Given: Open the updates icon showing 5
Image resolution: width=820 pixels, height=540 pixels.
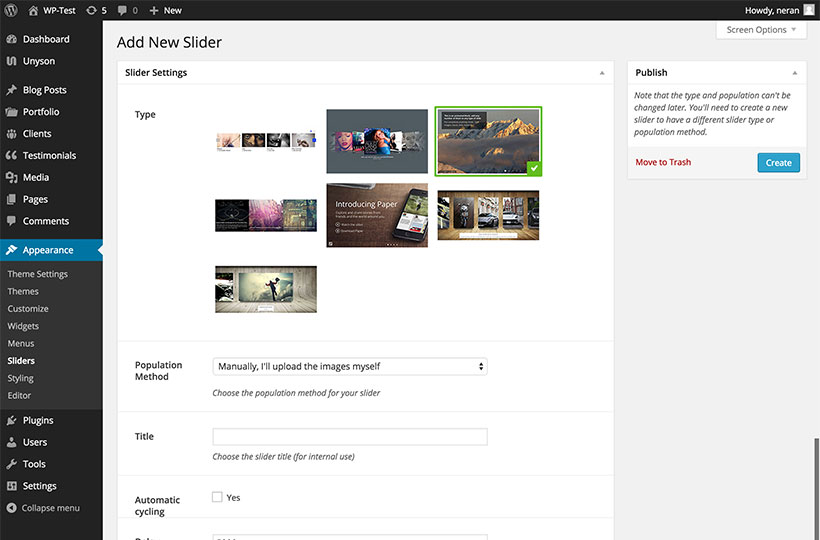Looking at the screenshot, I should [92, 10].
